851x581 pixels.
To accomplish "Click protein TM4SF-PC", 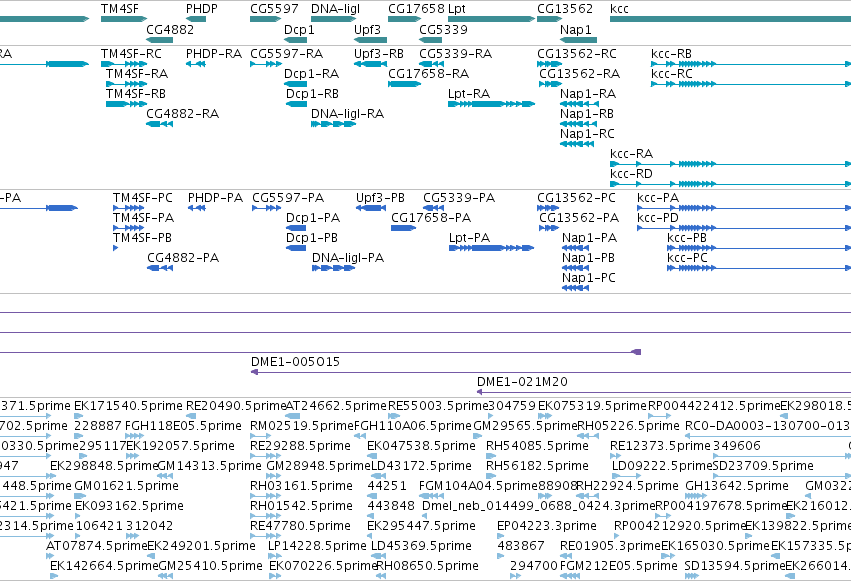I will coord(129,208).
